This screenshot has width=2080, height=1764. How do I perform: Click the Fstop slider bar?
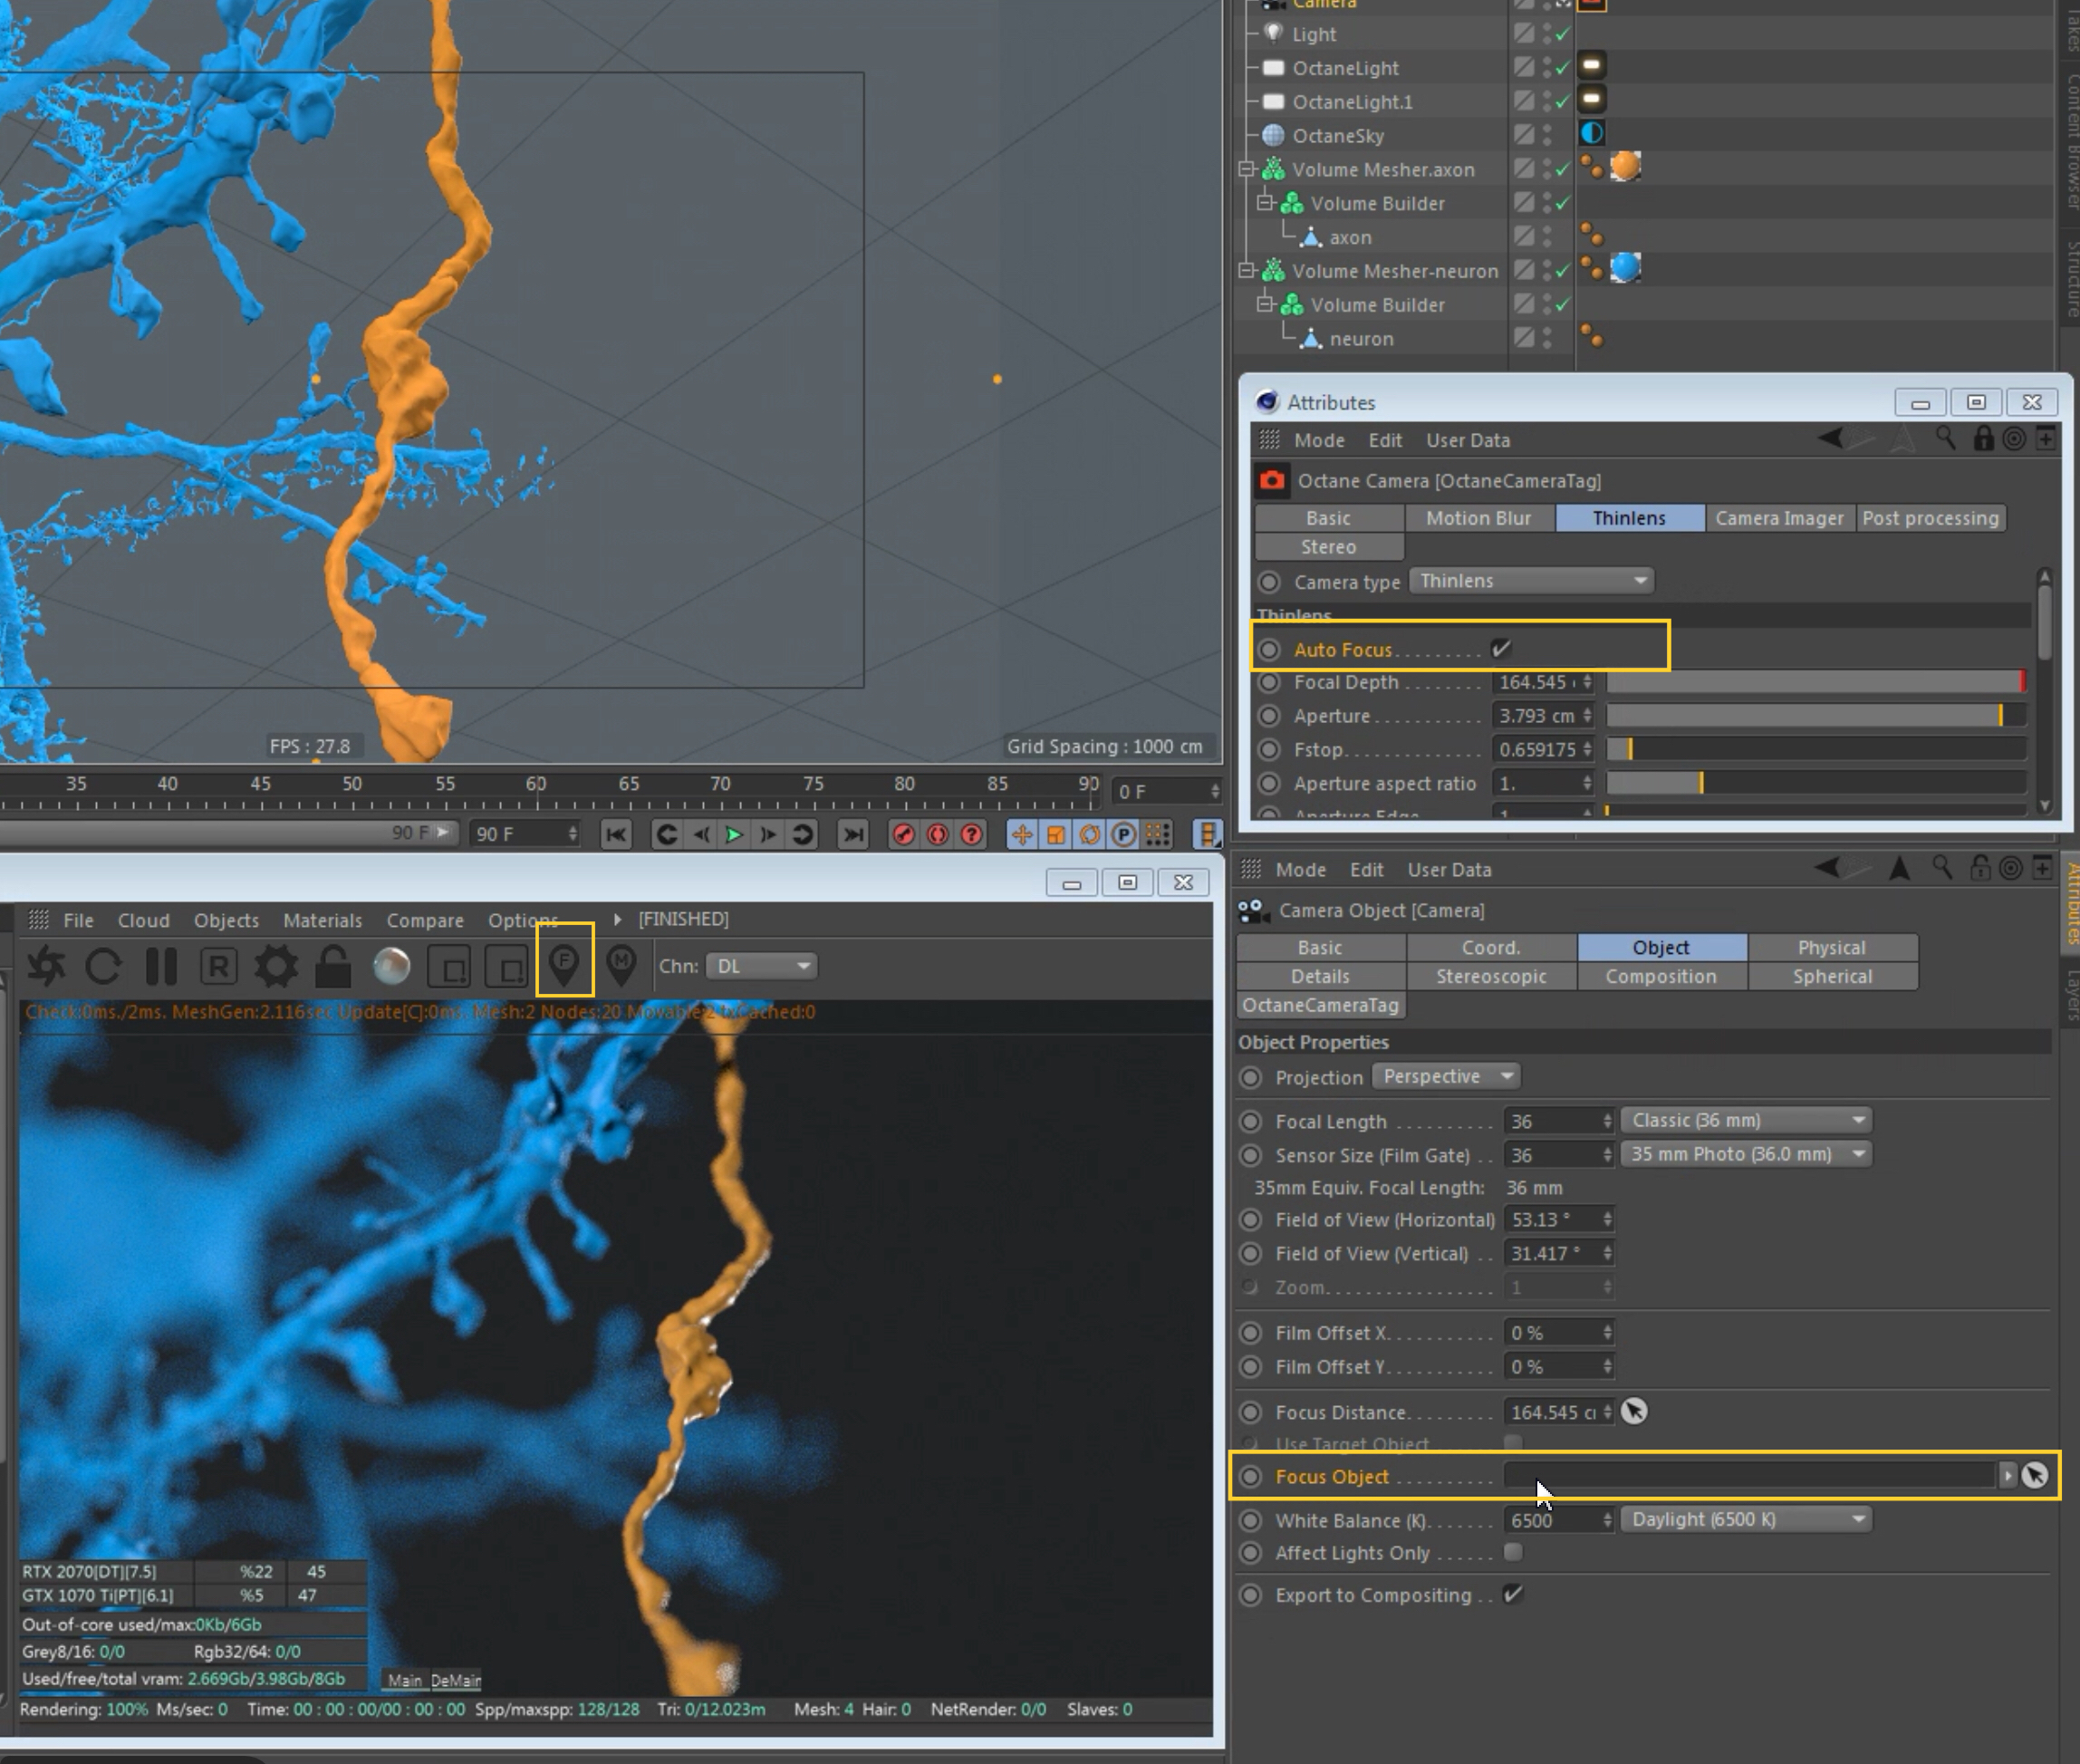[1815, 749]
